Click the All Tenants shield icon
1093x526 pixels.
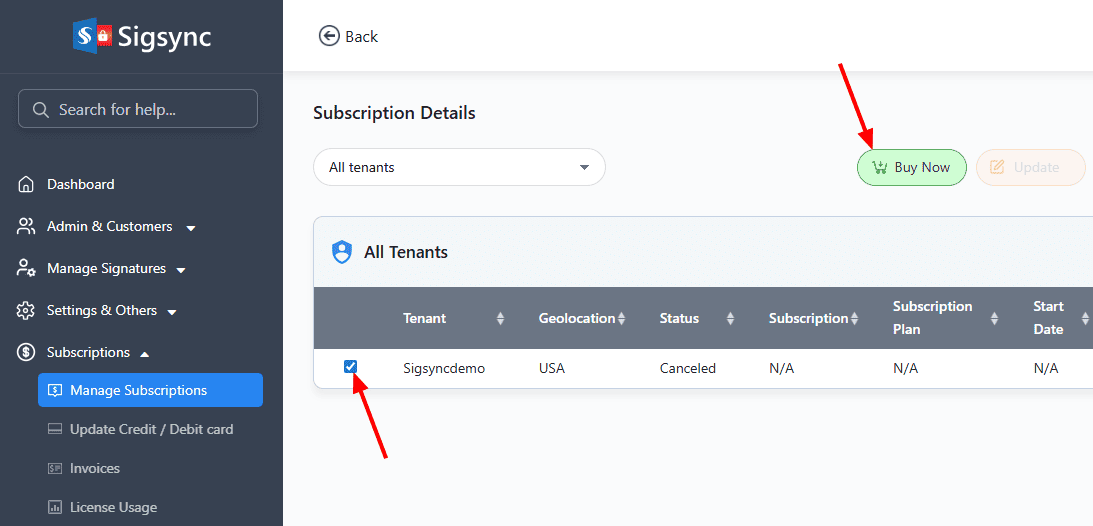click(342, 252)
